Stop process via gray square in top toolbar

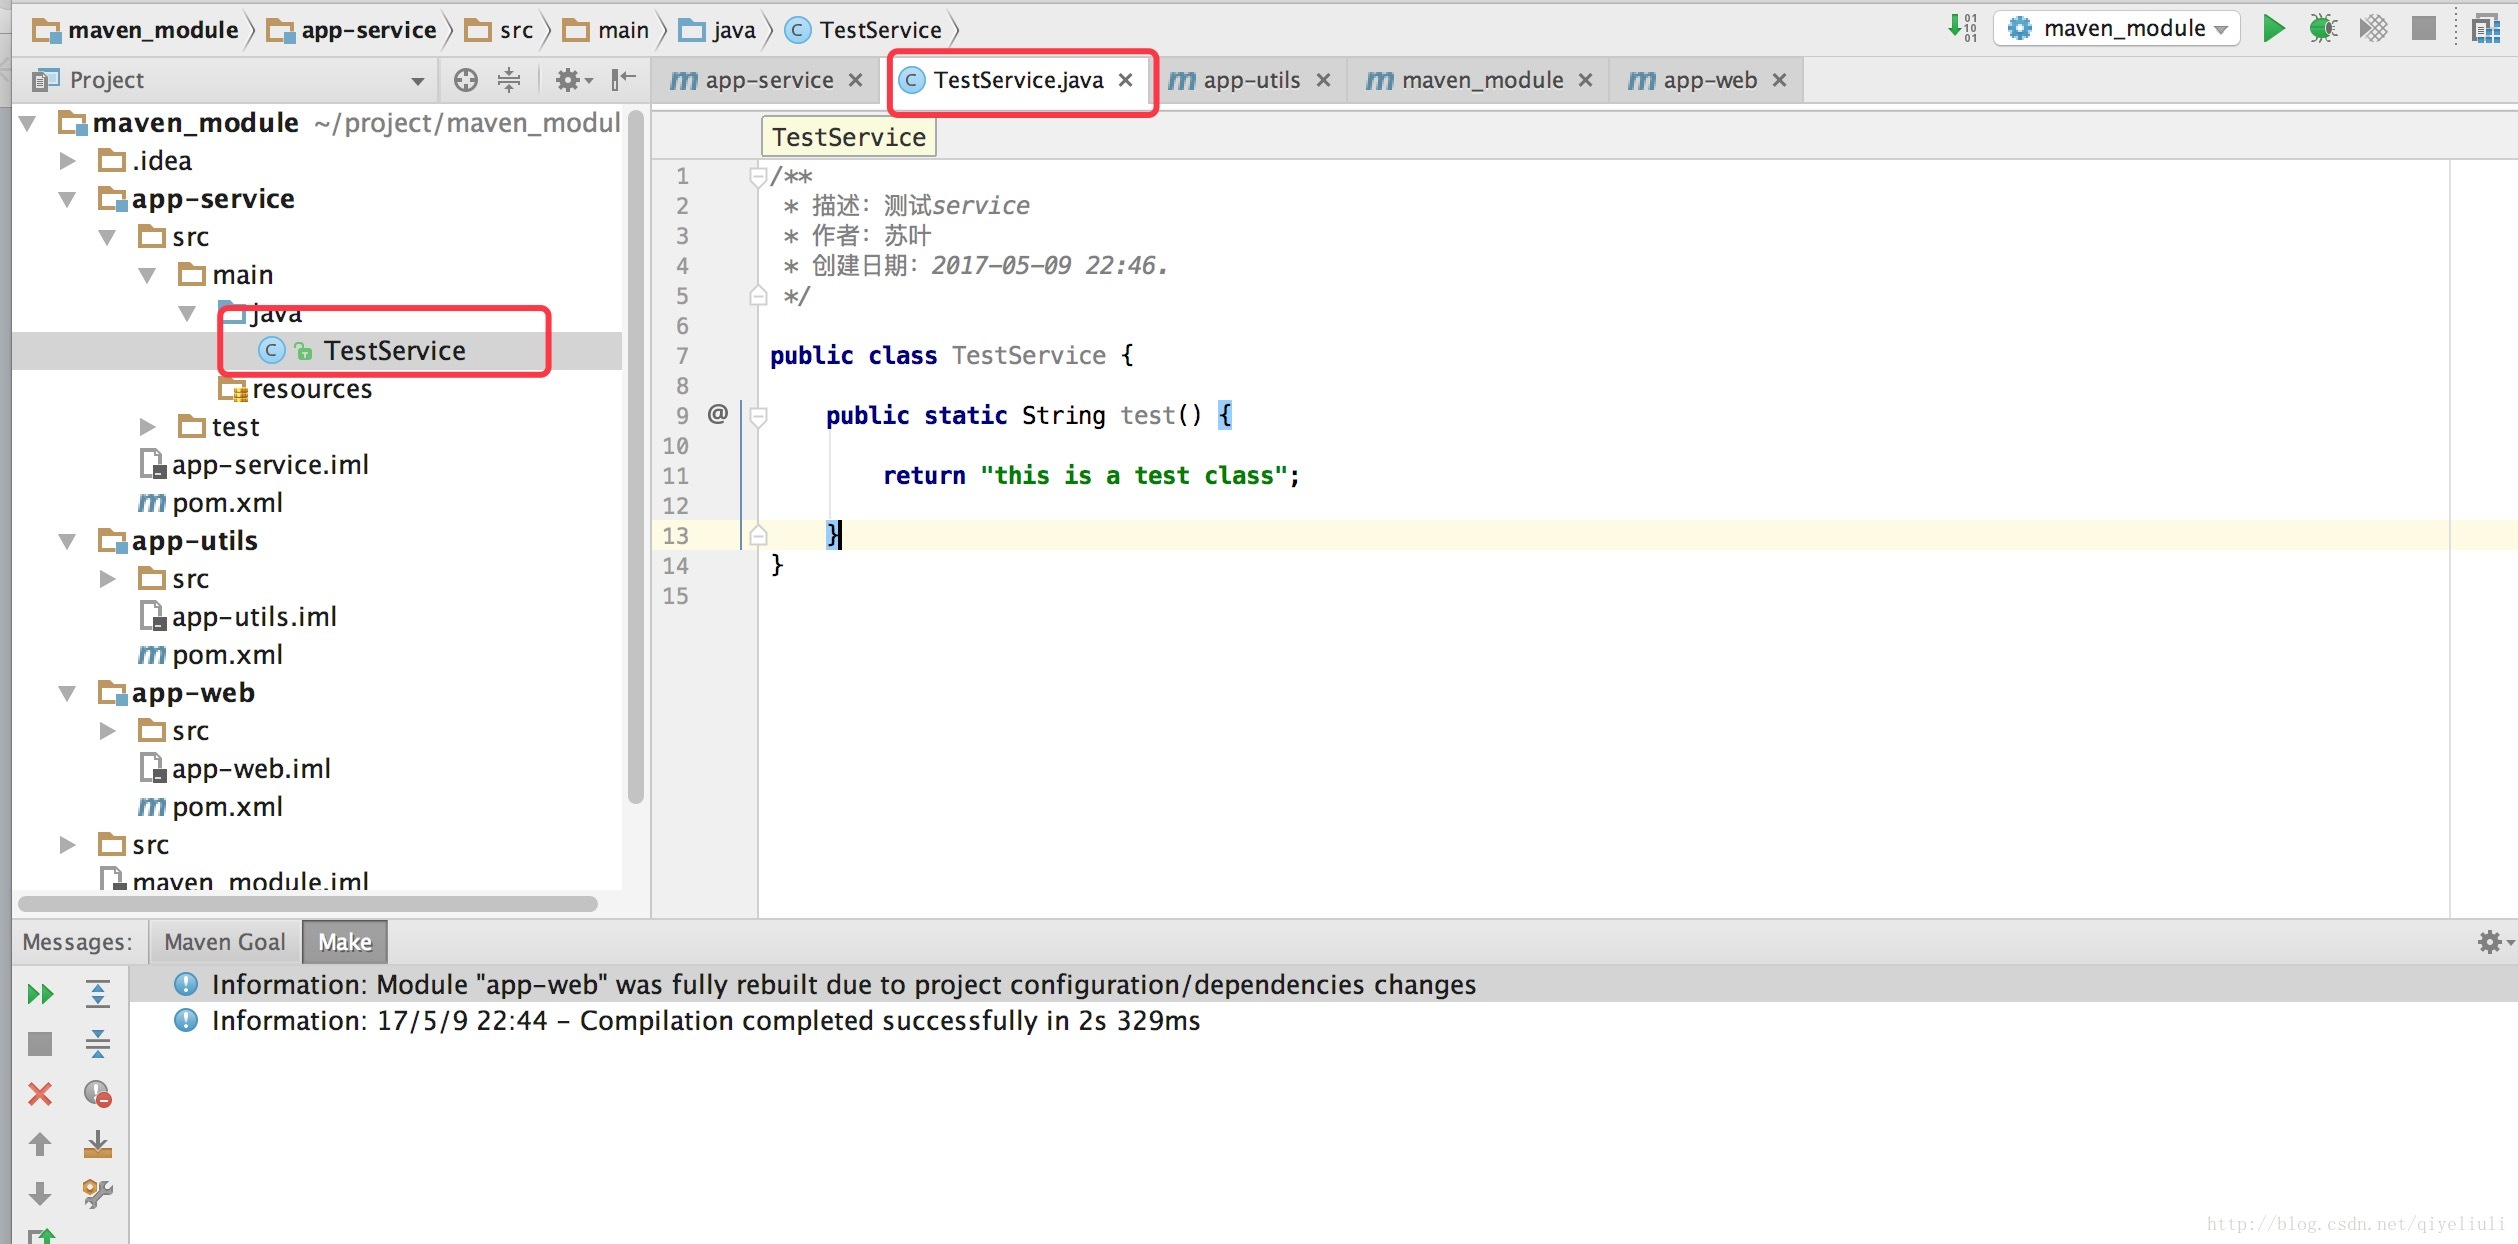pos(2423,28)
